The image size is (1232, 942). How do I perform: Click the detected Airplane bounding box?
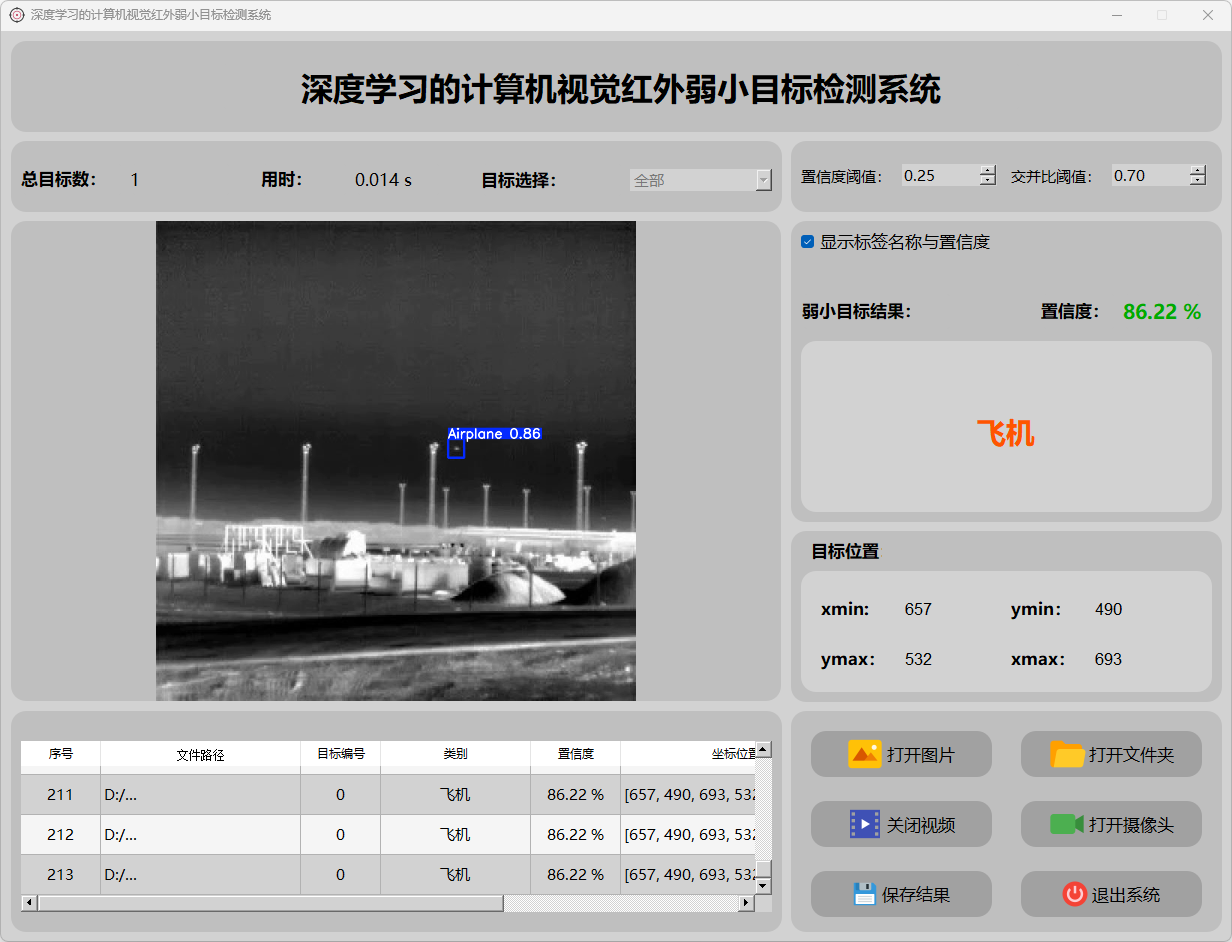pos(456,449)
